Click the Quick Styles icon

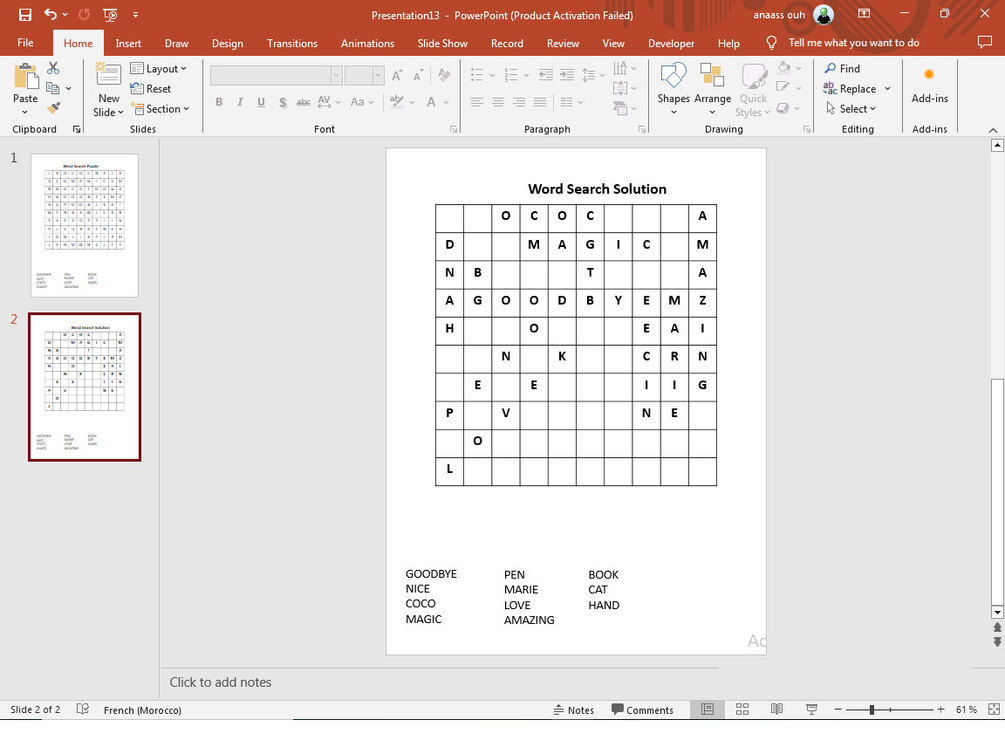[x=754, y=76]
